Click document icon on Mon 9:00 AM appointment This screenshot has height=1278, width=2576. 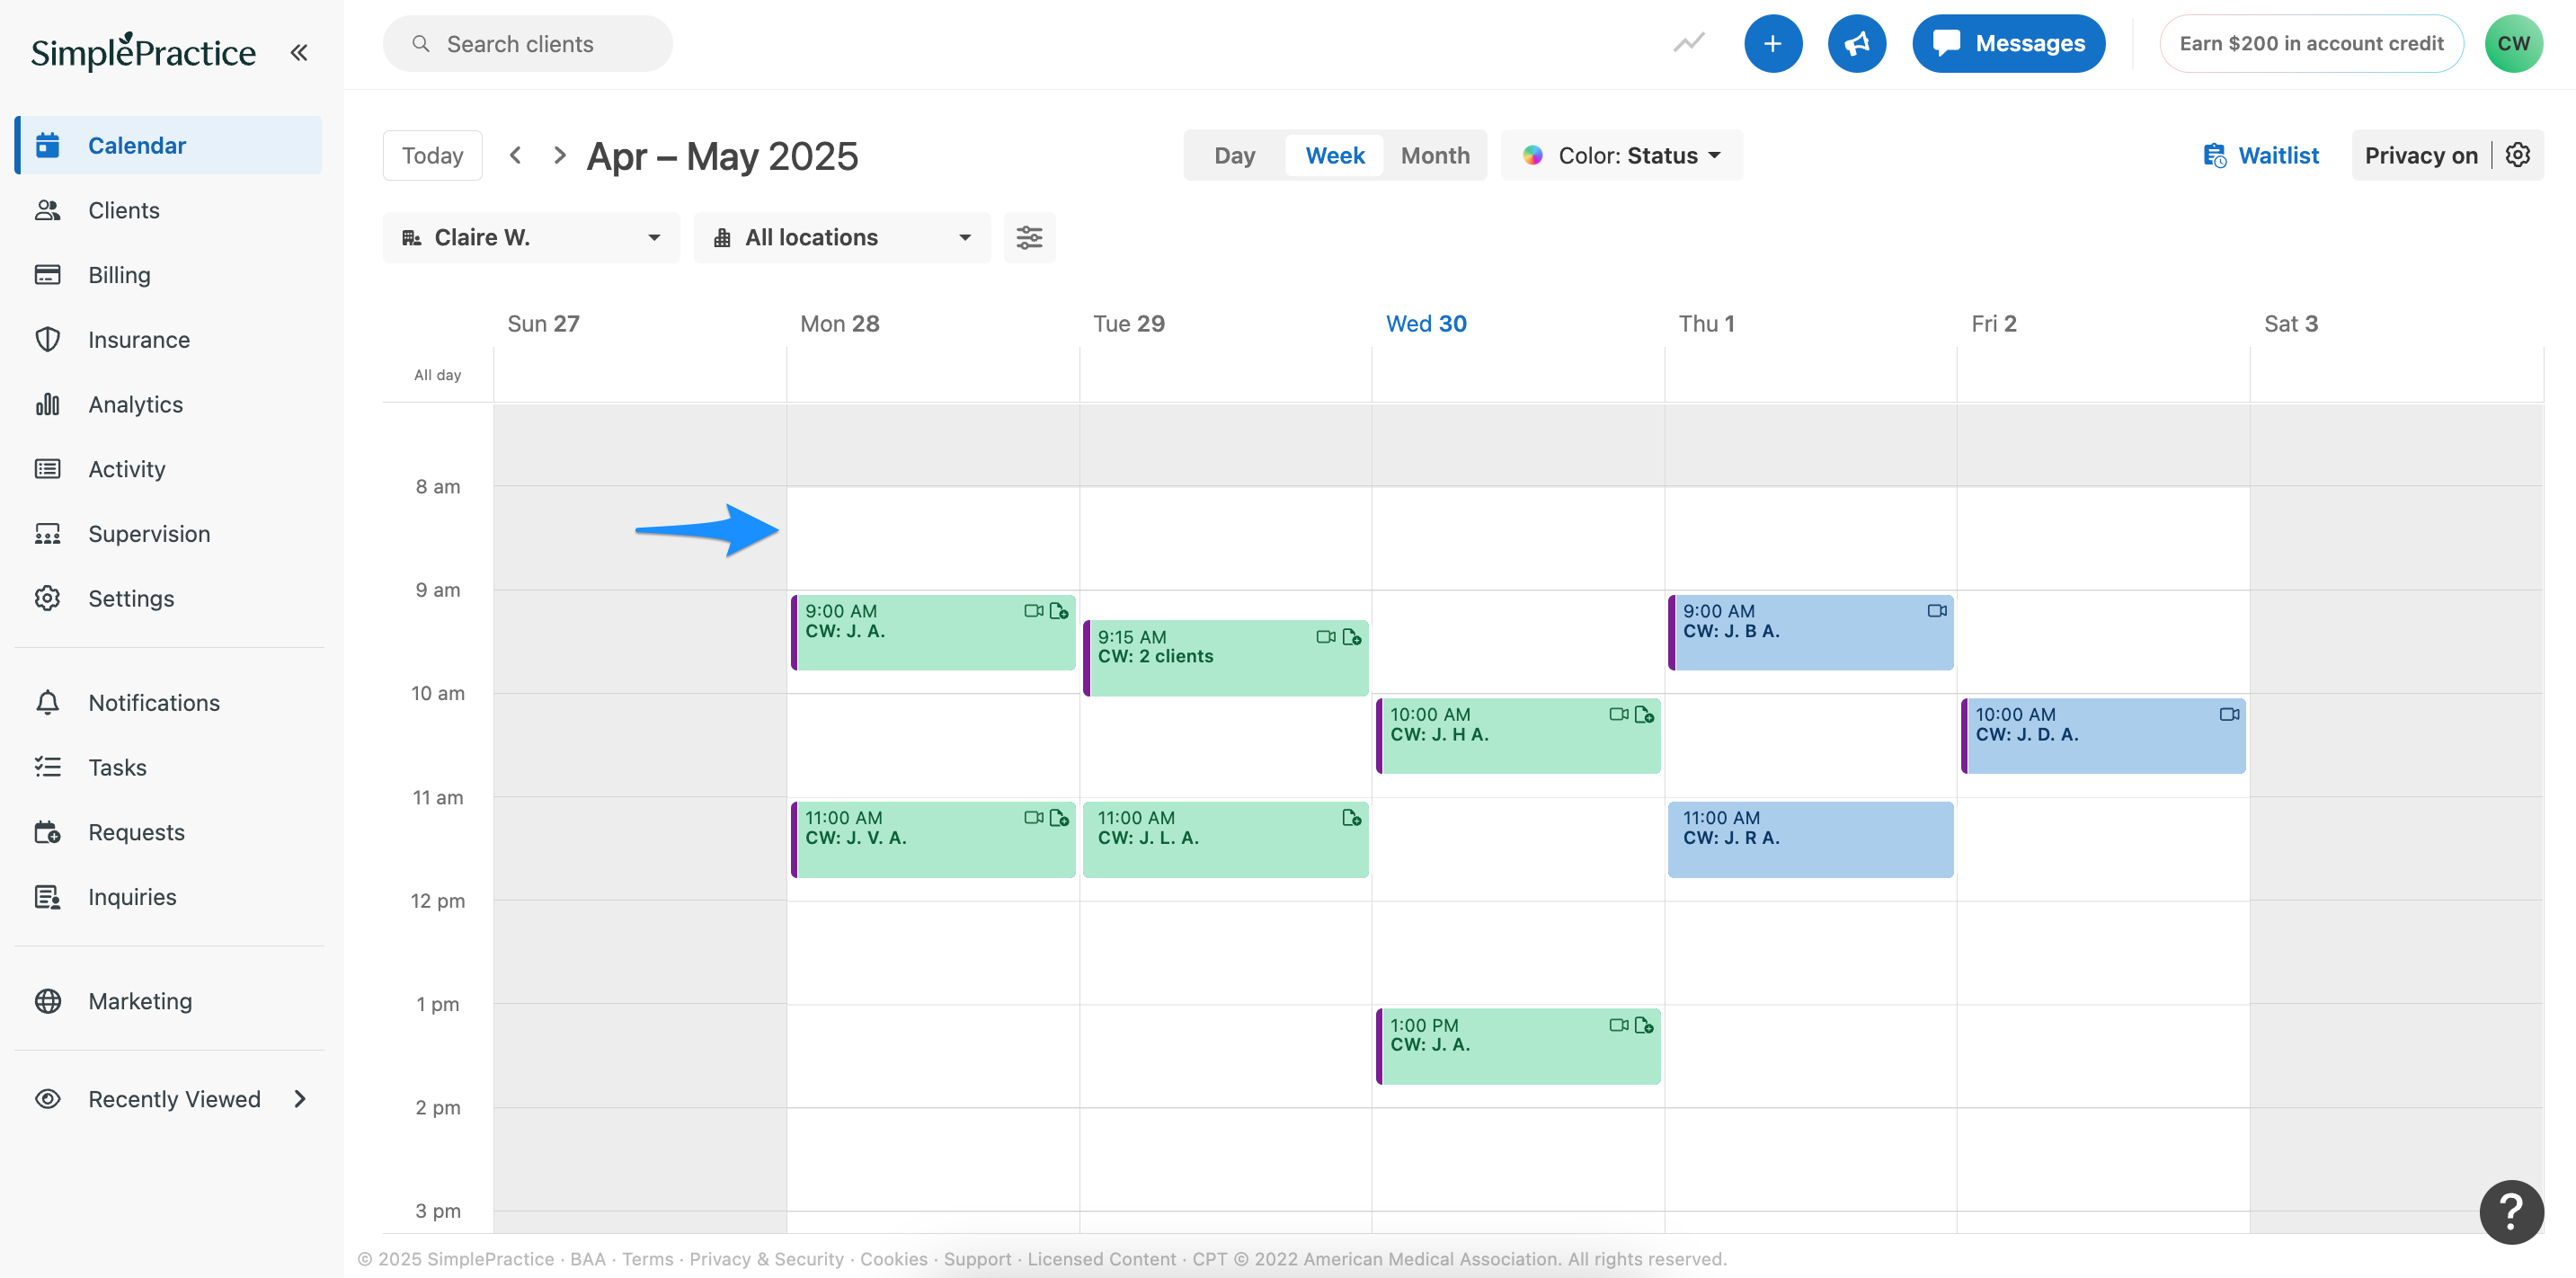(1058, 610)
